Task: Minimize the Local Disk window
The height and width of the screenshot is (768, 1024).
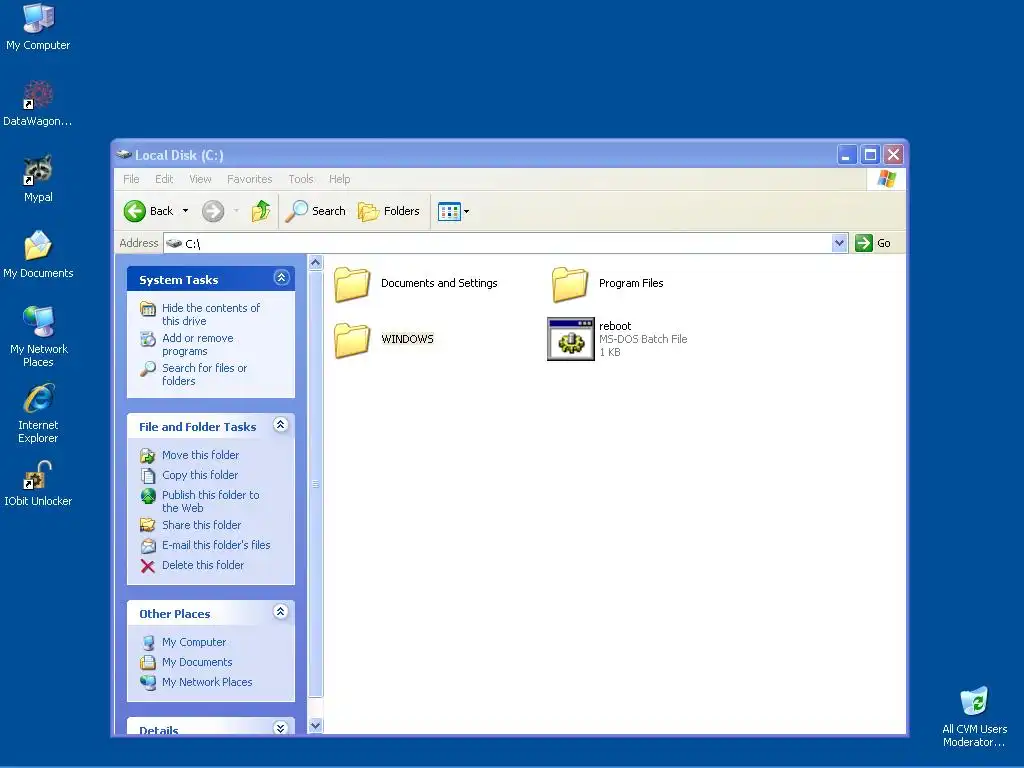Action: pos(846,155)
